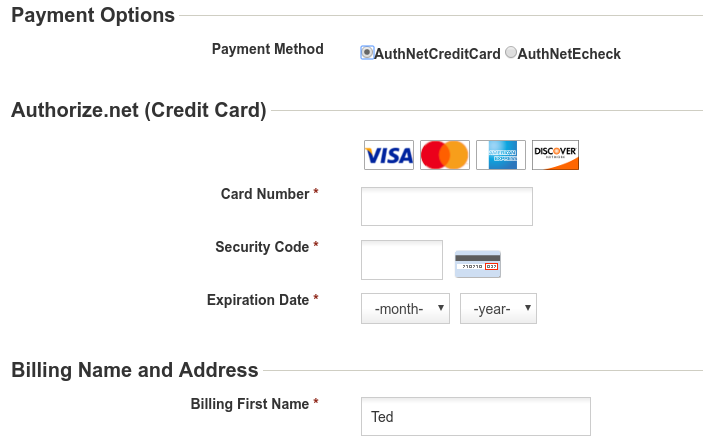Focus the Security Code field
Screen dimensions: 703x445
click(402, 260)
